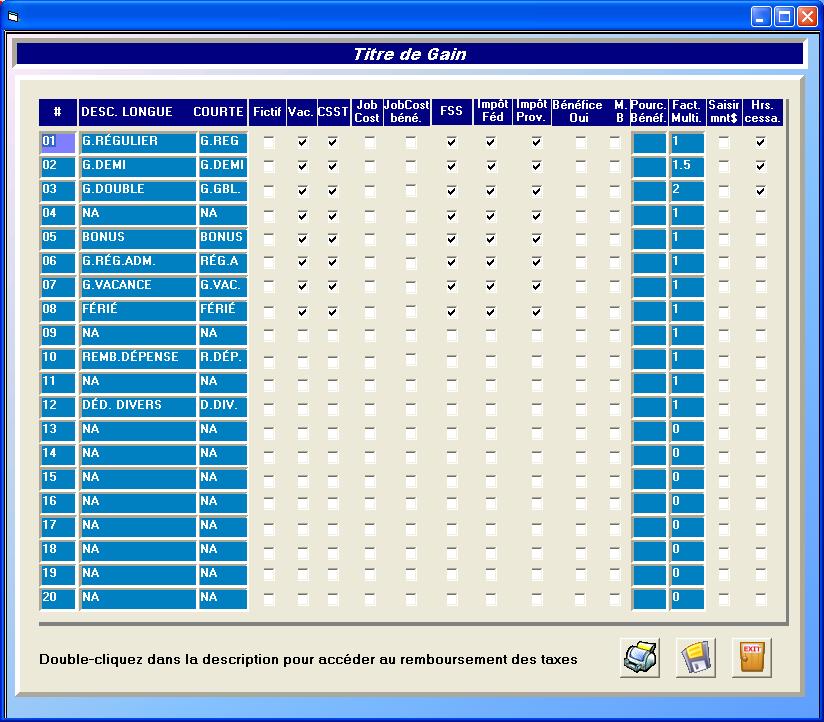This screenshot has width=824, height=722.
Task: Click the title bar application icon
Action: click(13, 16)
